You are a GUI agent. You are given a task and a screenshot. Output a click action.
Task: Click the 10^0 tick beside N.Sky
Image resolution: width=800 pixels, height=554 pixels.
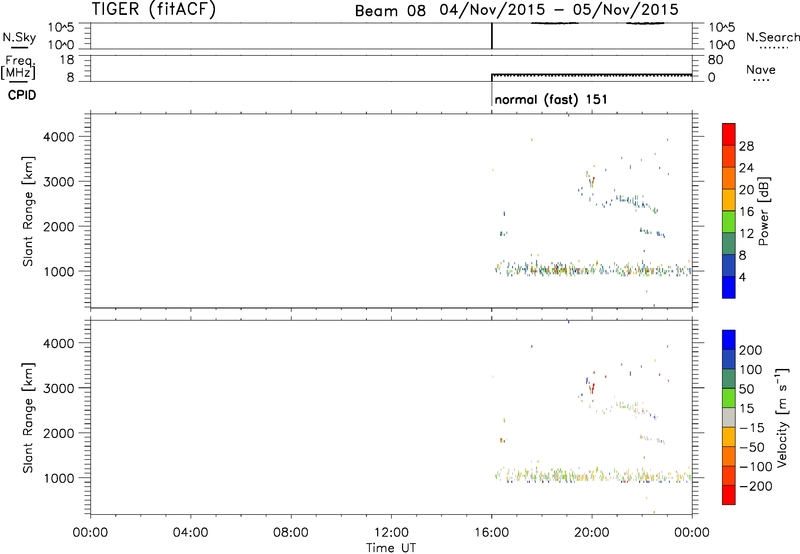[61, 45]
